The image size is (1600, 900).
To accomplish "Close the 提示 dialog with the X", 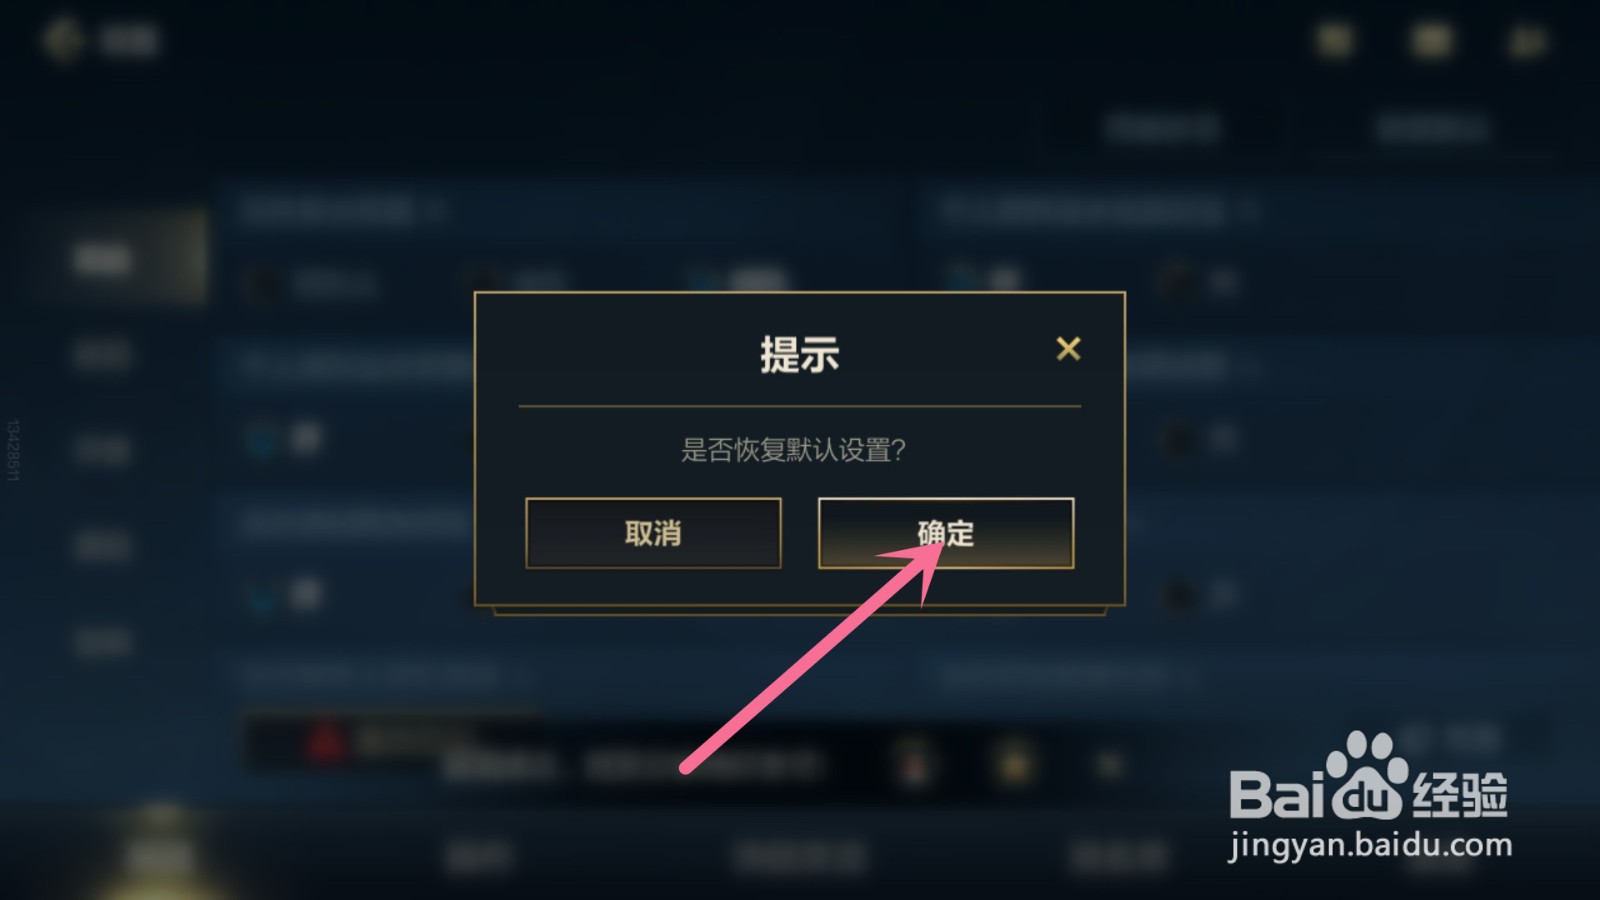I will [1068, 349].
